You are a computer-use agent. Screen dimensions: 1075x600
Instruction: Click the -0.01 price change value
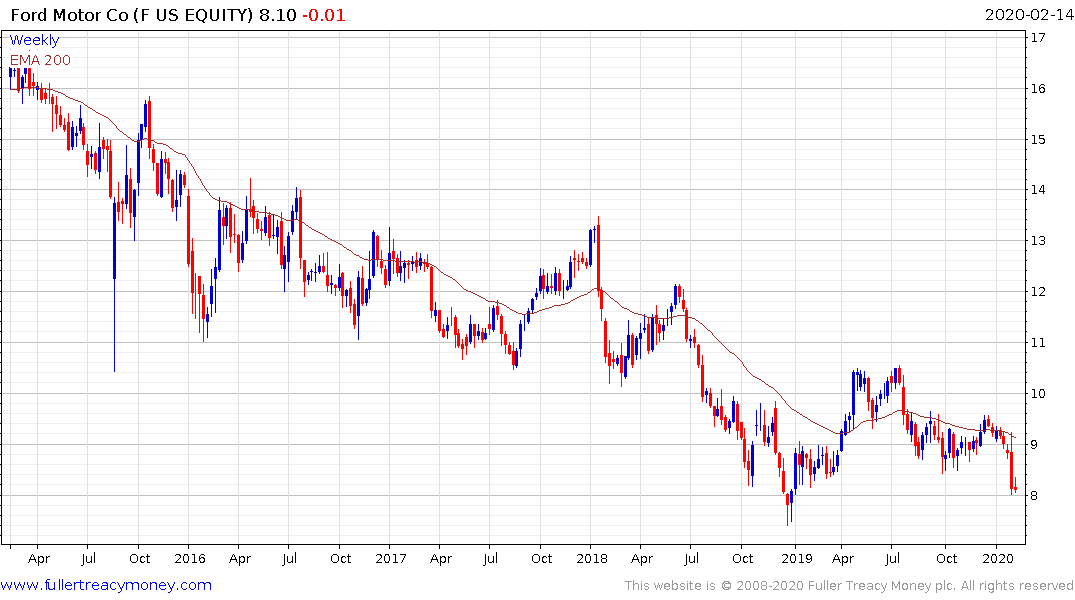(x=324, y=15)
